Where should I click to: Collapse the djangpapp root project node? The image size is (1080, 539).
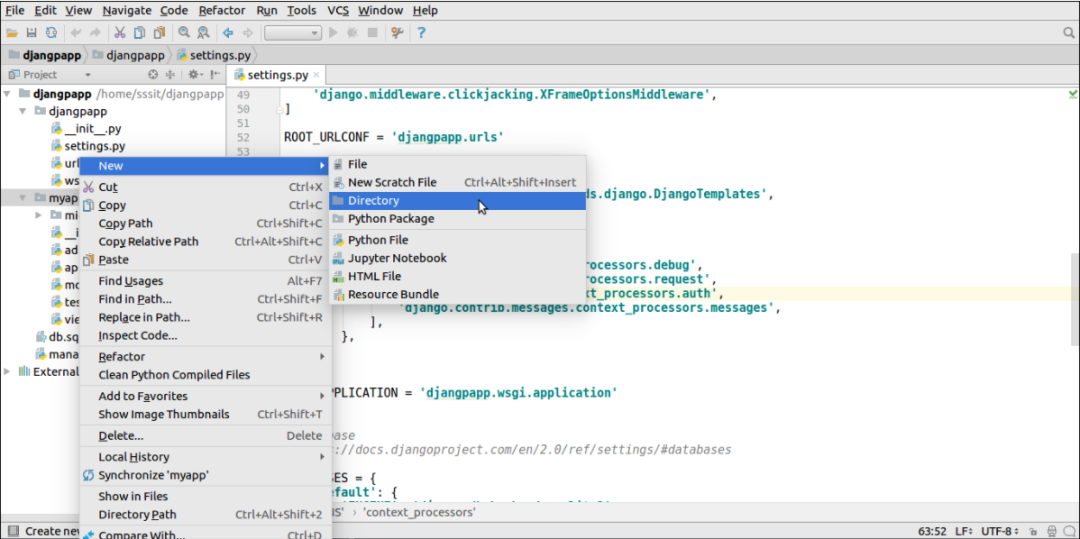point(7,94)
